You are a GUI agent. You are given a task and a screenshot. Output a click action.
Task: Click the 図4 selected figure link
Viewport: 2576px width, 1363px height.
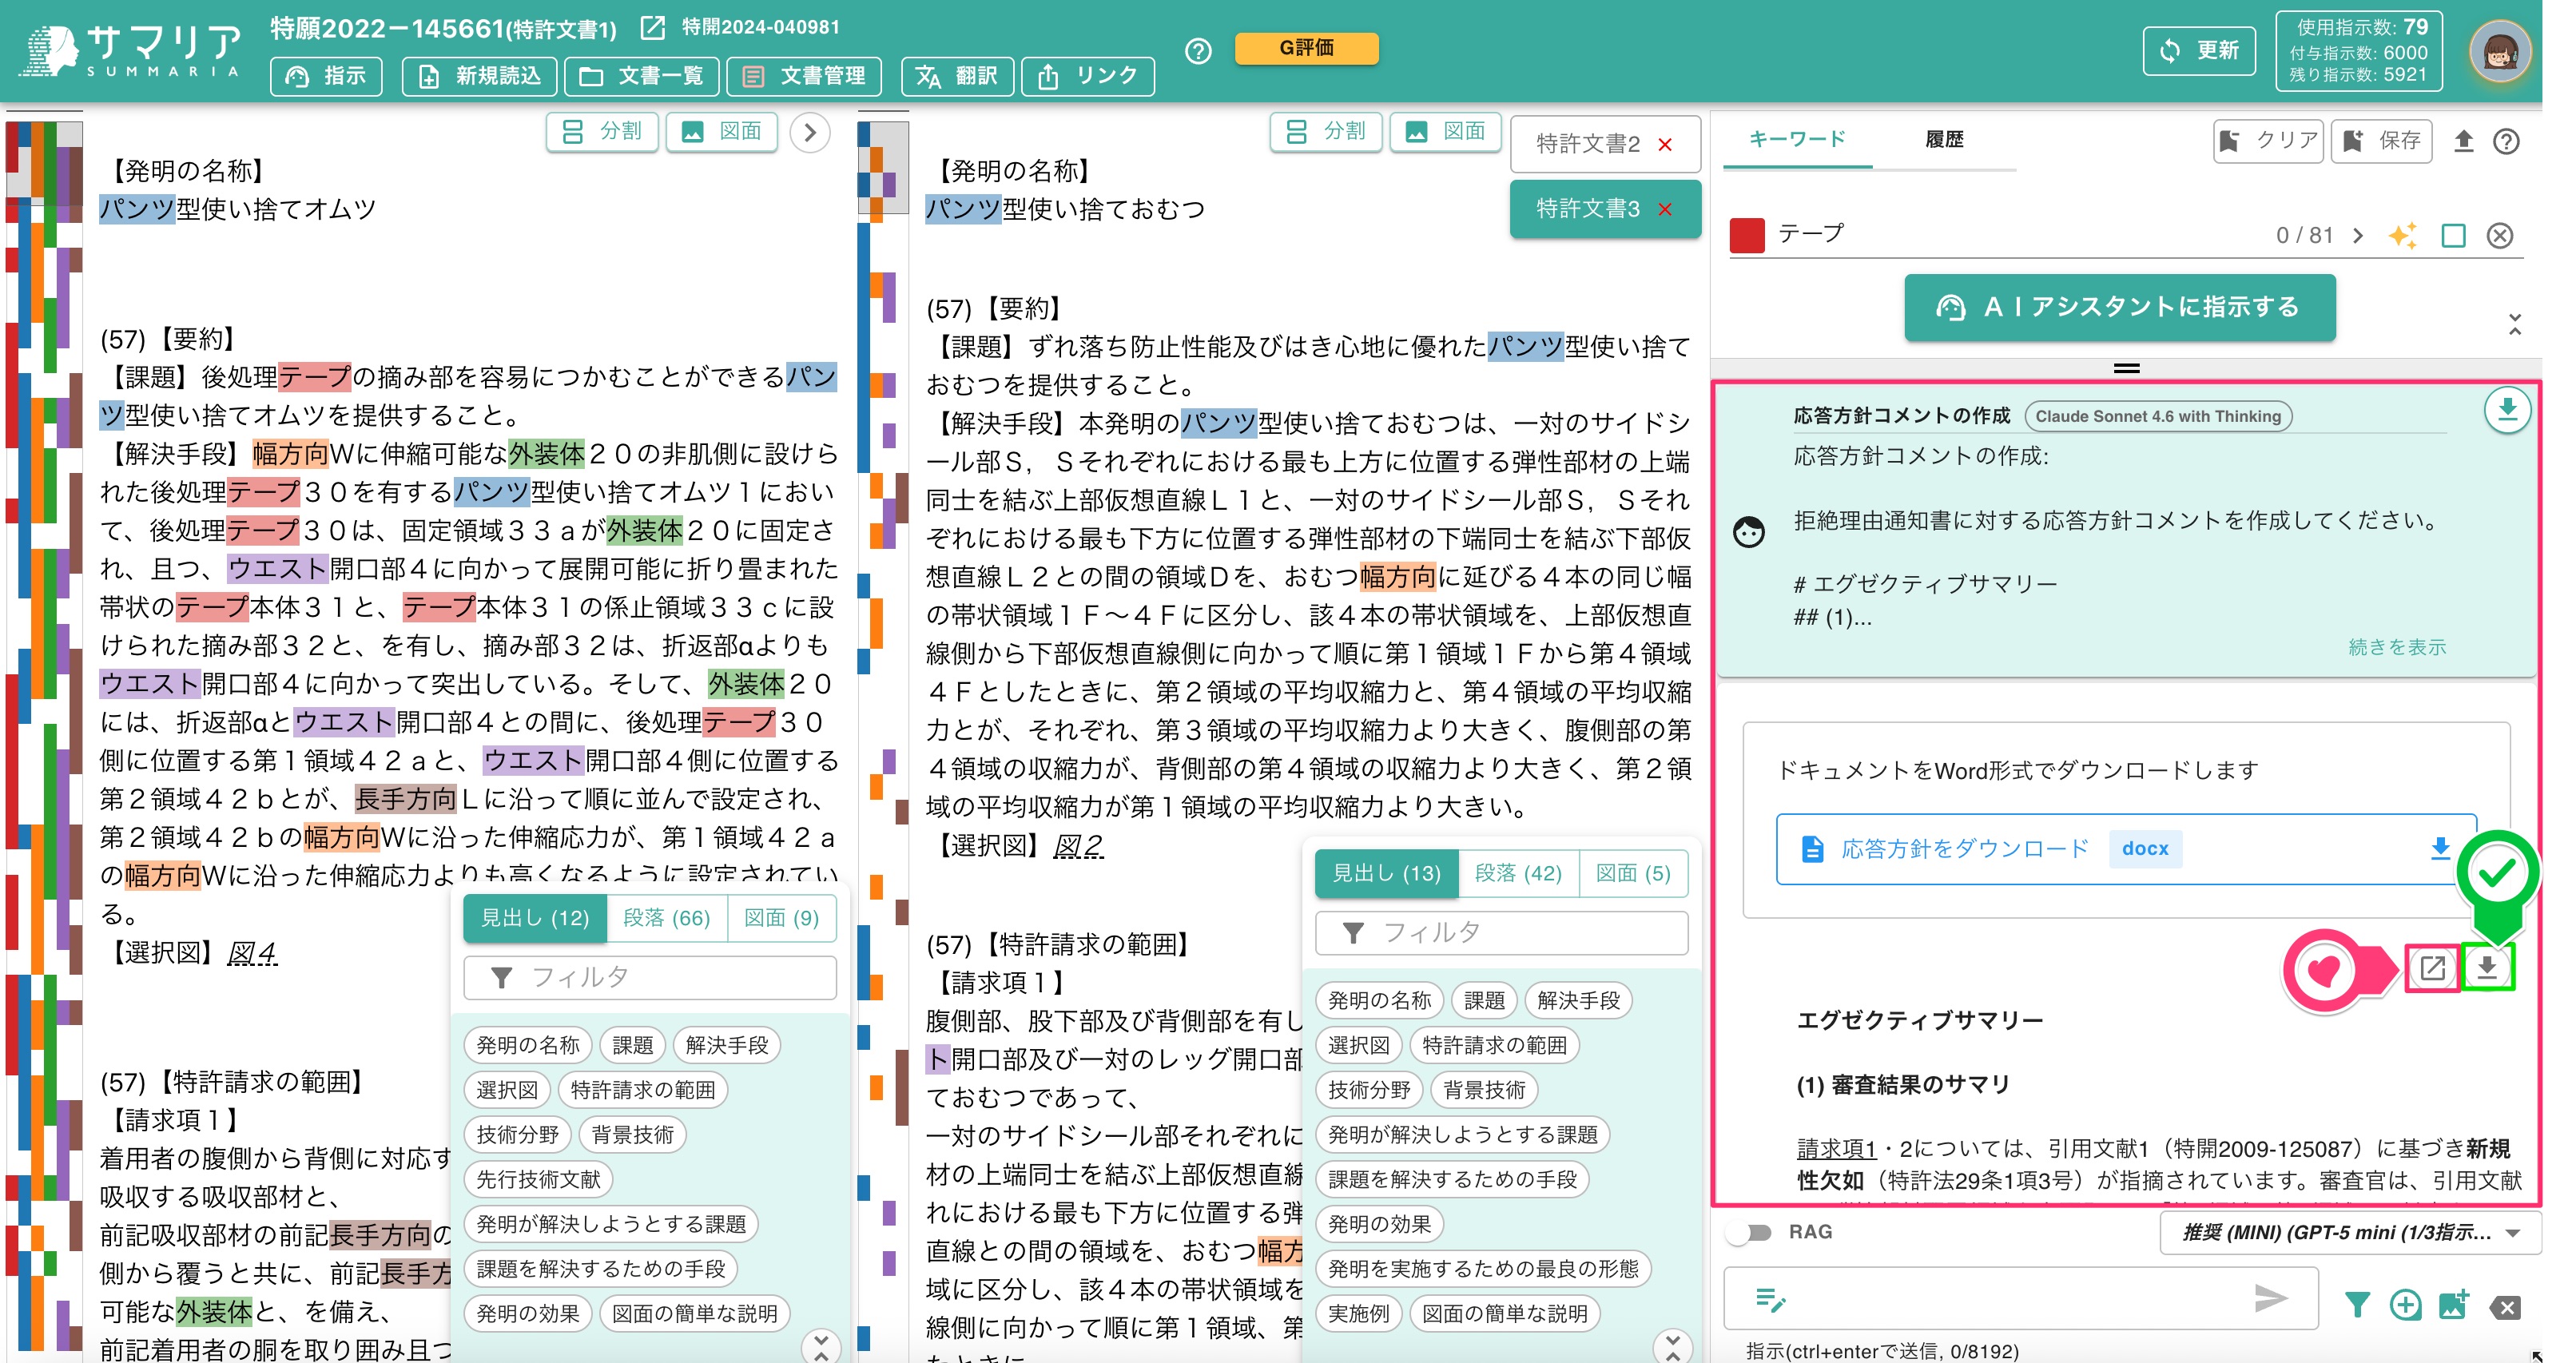pyautogui.click(x=252, y=952)
